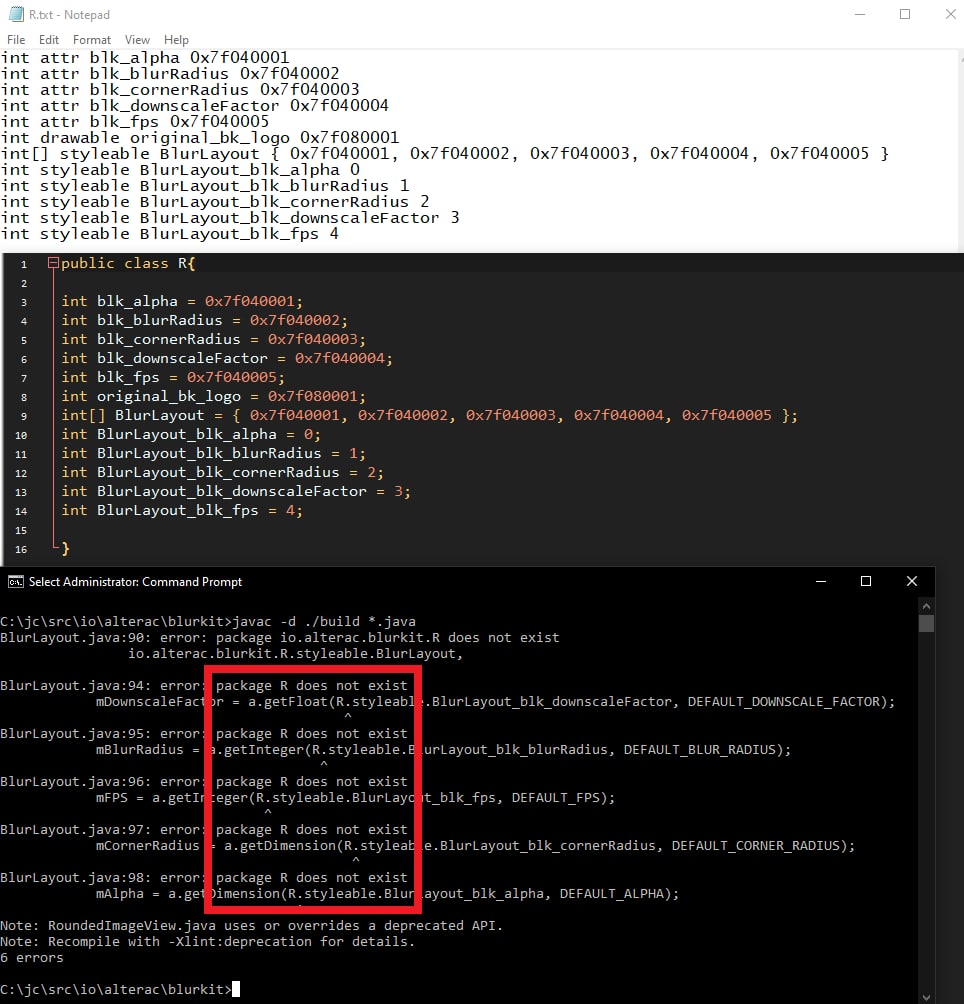964x1004 pixels.
Task: Click Command Prompt scrollbar down arrow
Action: [x=926, y=996]
